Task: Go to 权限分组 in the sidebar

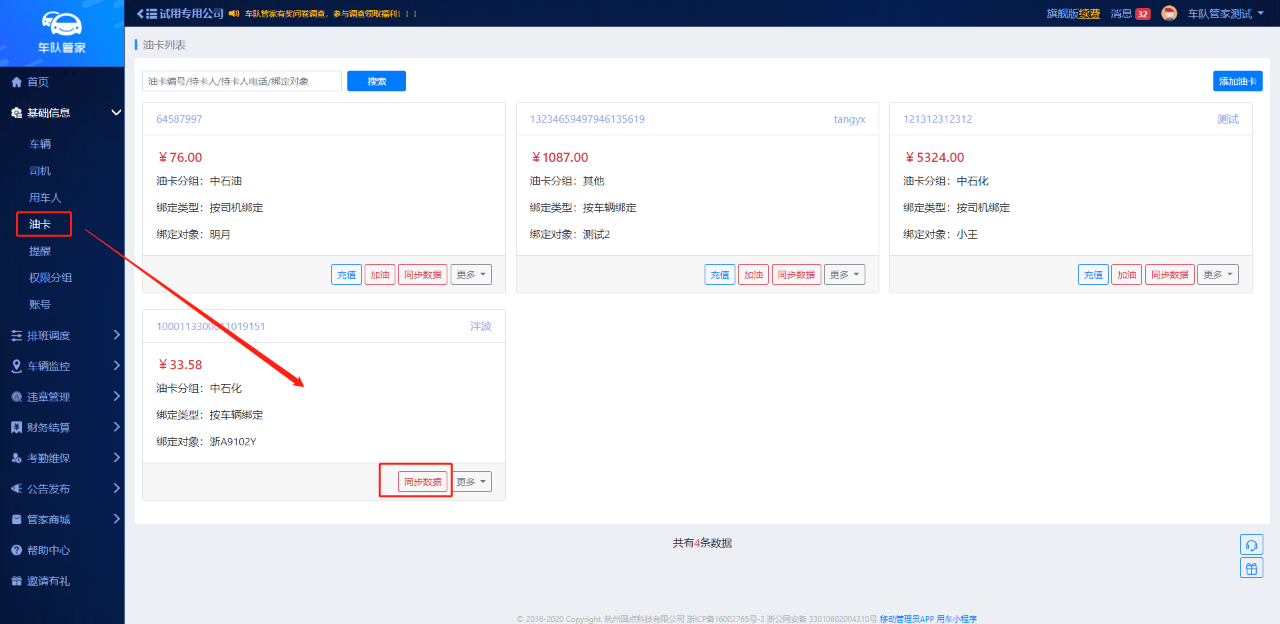Action: [x=50, y=278]
